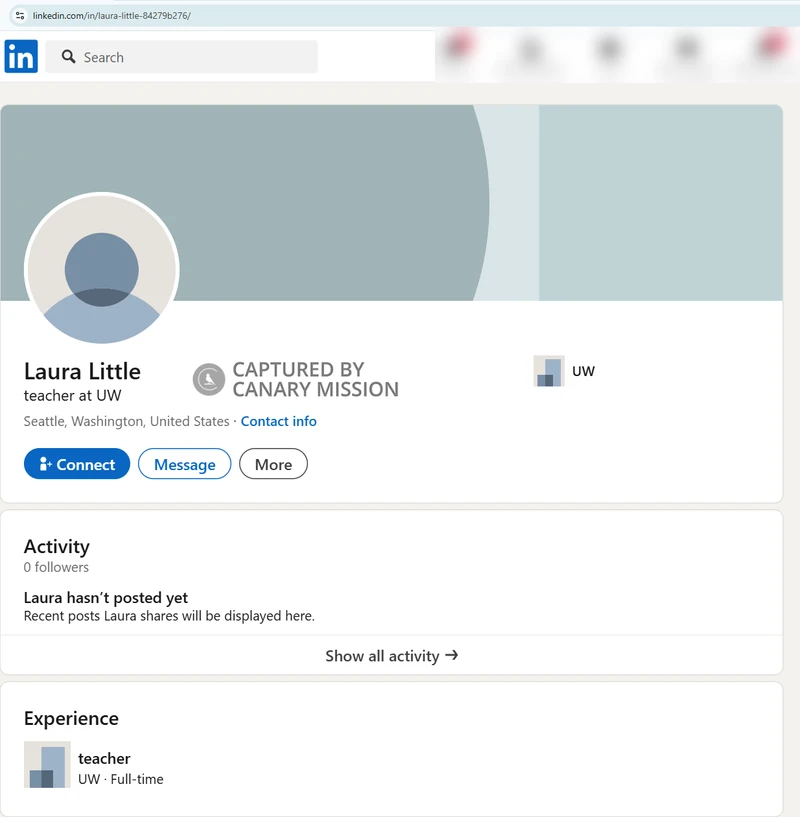Open the UW company link text
The image size is (800, 817).
pyautogui.click(x=583, y=371)
